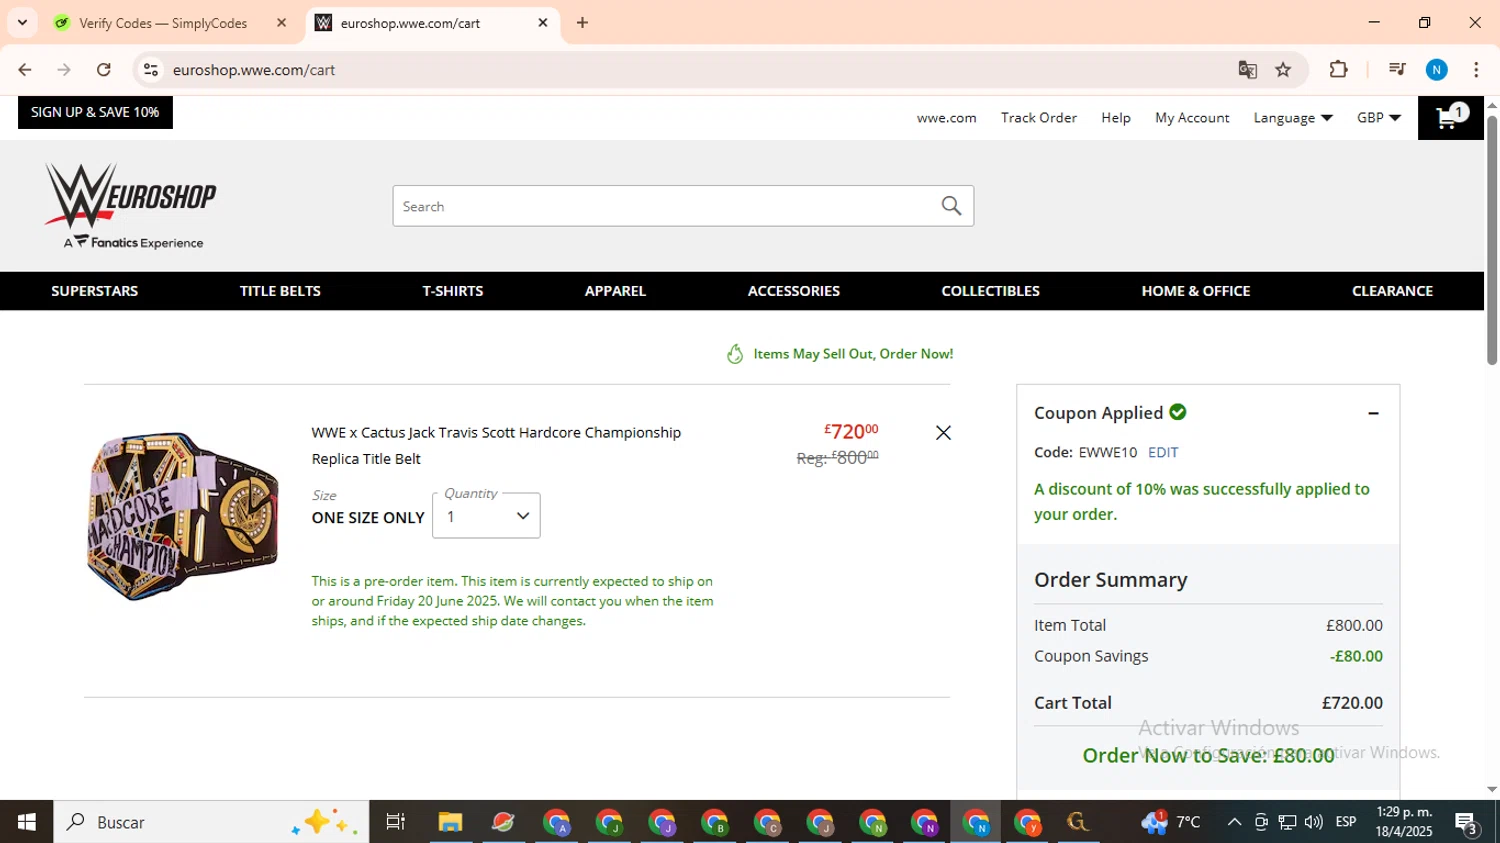Viewport: 1500px width, 843px height.
Task: Open the T-SHIRTS menu
Action: tap(453, 291)
